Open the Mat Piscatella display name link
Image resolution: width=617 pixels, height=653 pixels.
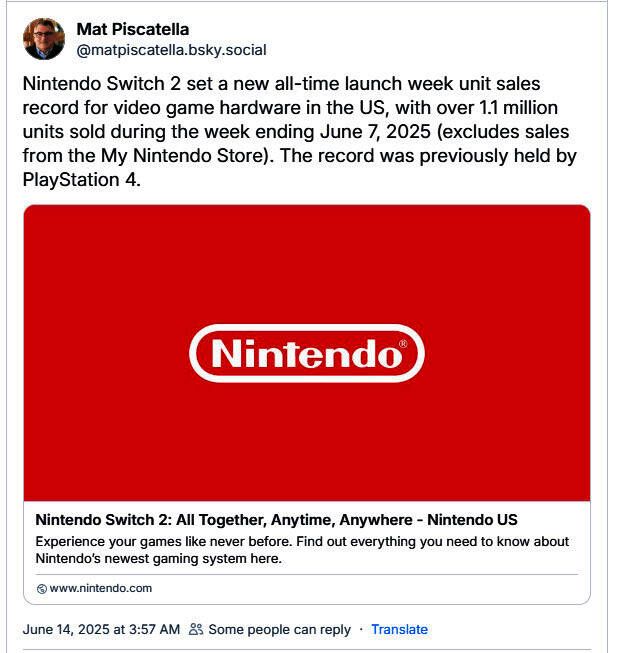tap(132, 29)
